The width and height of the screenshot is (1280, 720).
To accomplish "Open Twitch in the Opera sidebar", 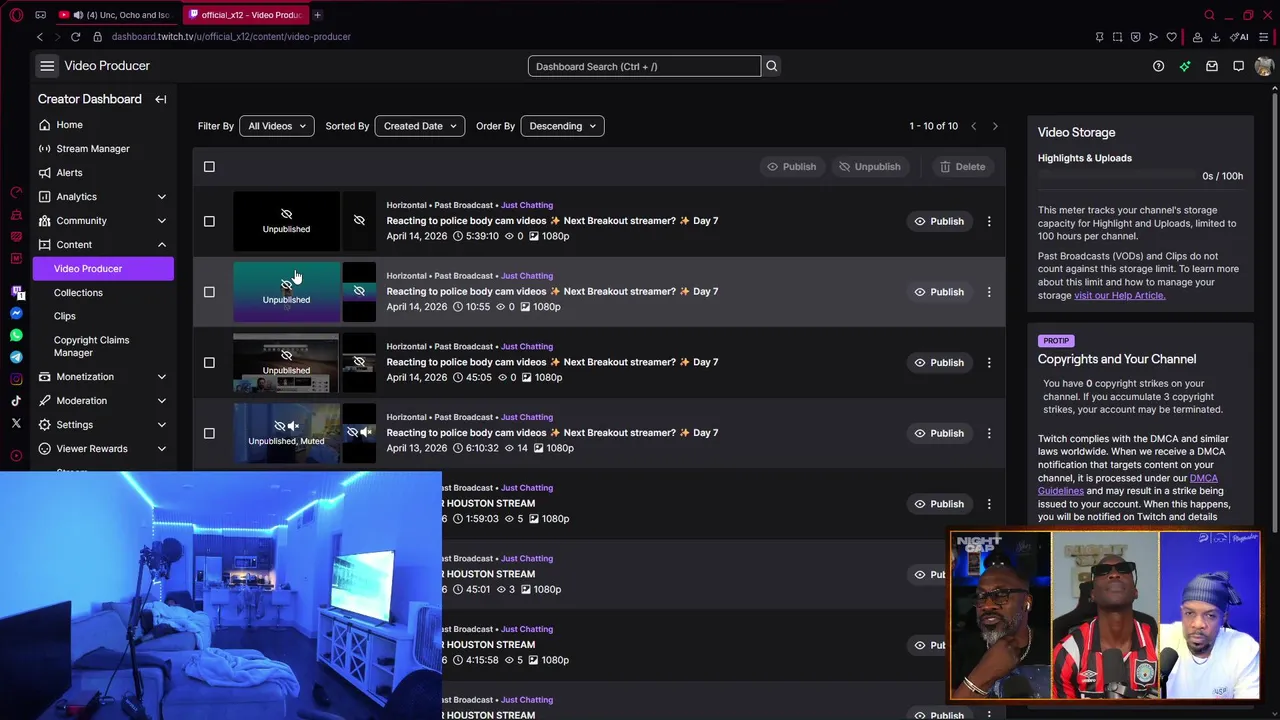I will [16, 291].
